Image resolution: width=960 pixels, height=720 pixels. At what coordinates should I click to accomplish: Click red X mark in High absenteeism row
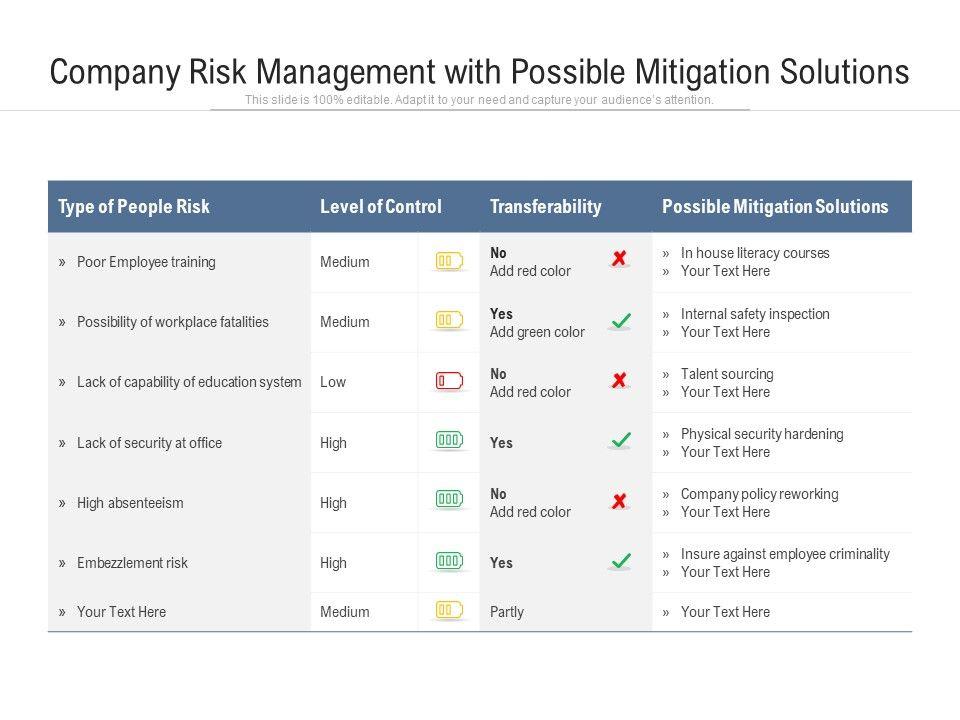[x=620, y=501]
